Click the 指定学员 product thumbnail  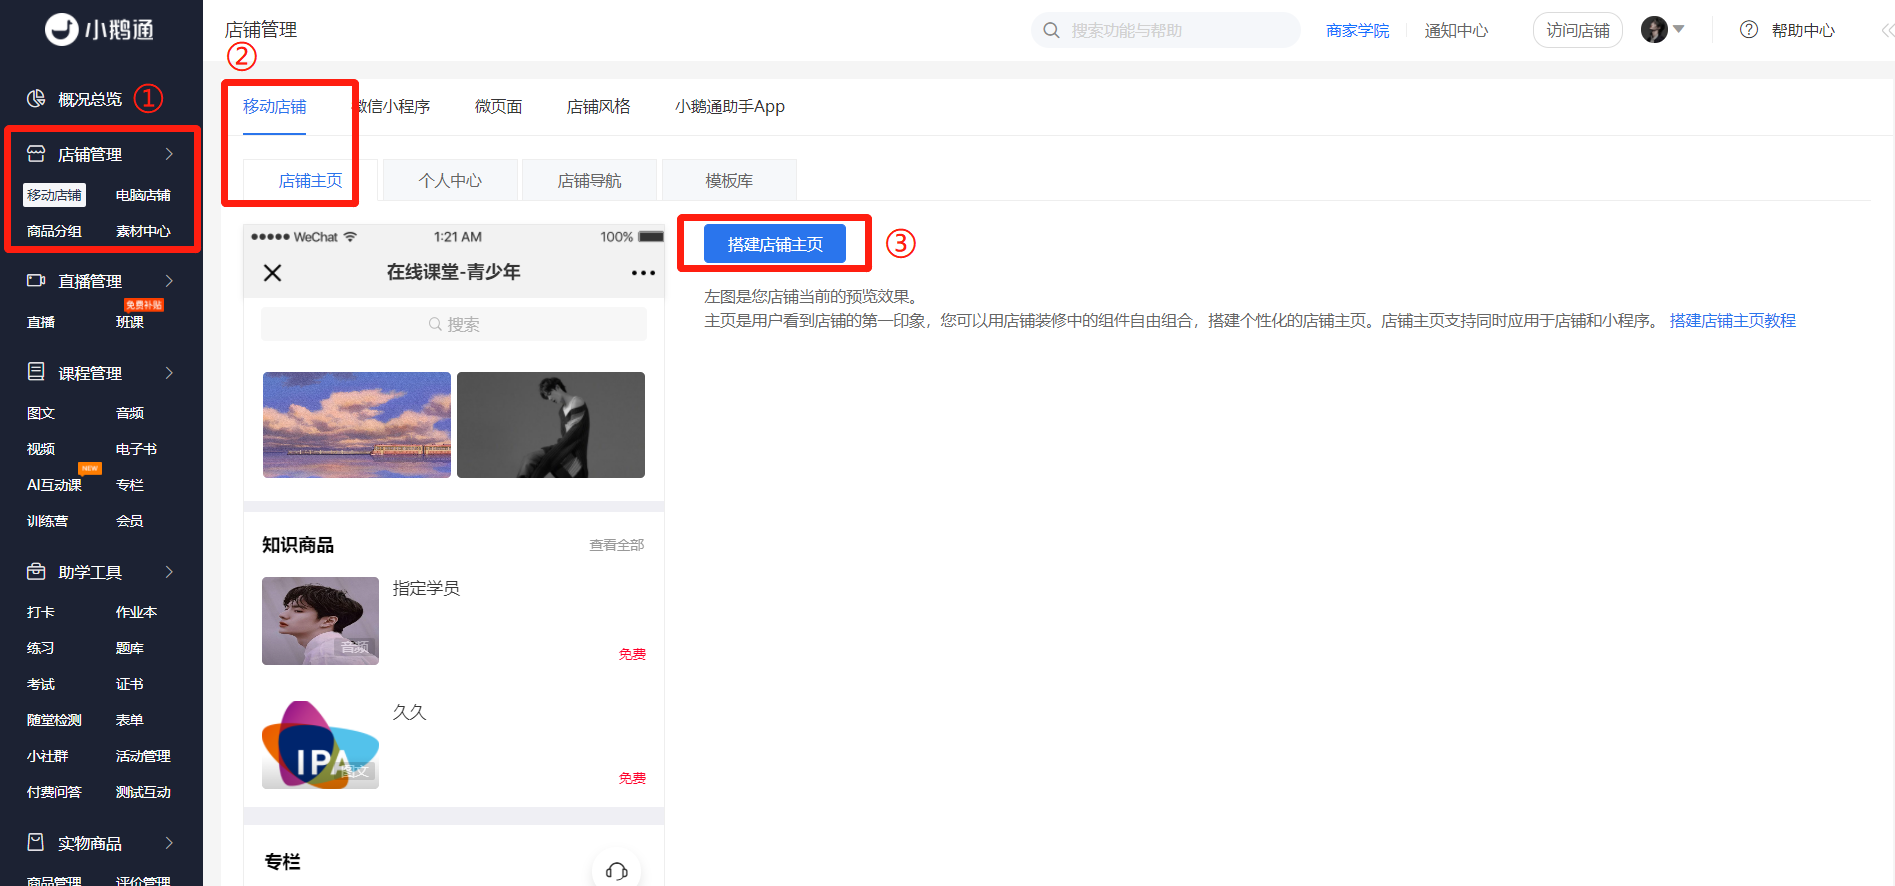[x=320, y=621]
